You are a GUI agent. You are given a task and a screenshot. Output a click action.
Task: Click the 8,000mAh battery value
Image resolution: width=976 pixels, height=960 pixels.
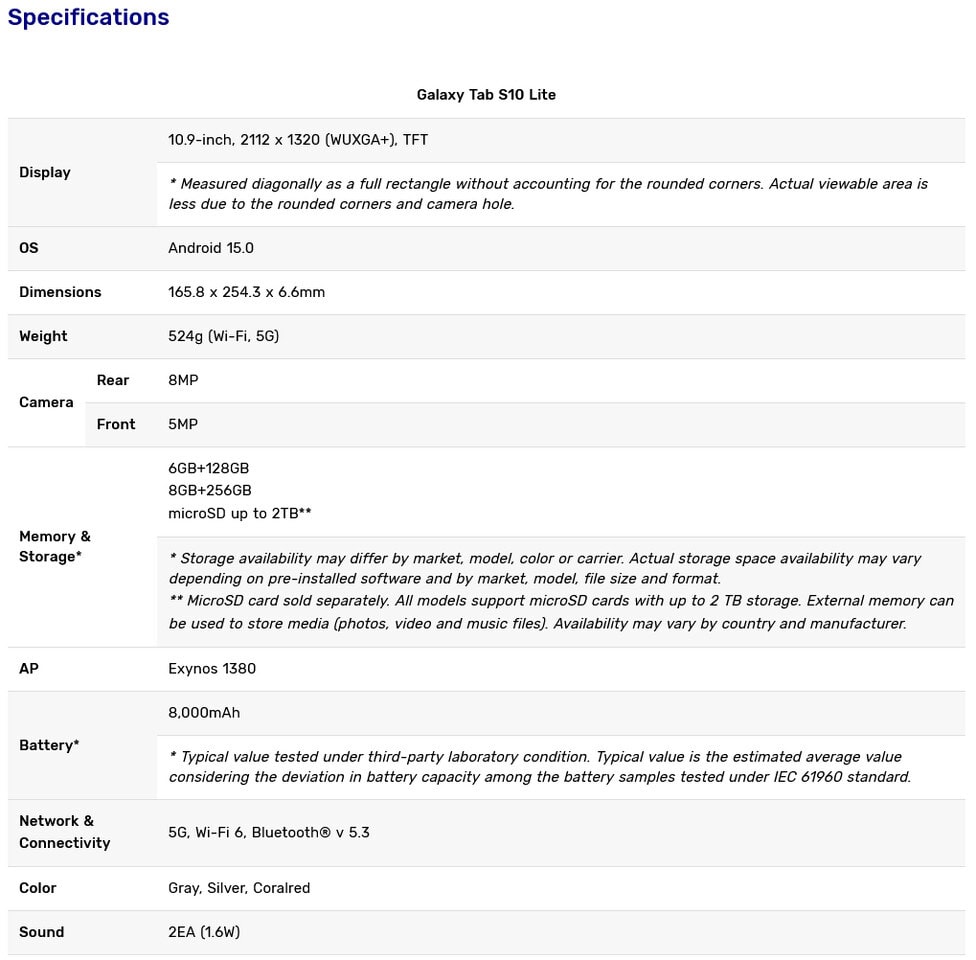(204, 713)
